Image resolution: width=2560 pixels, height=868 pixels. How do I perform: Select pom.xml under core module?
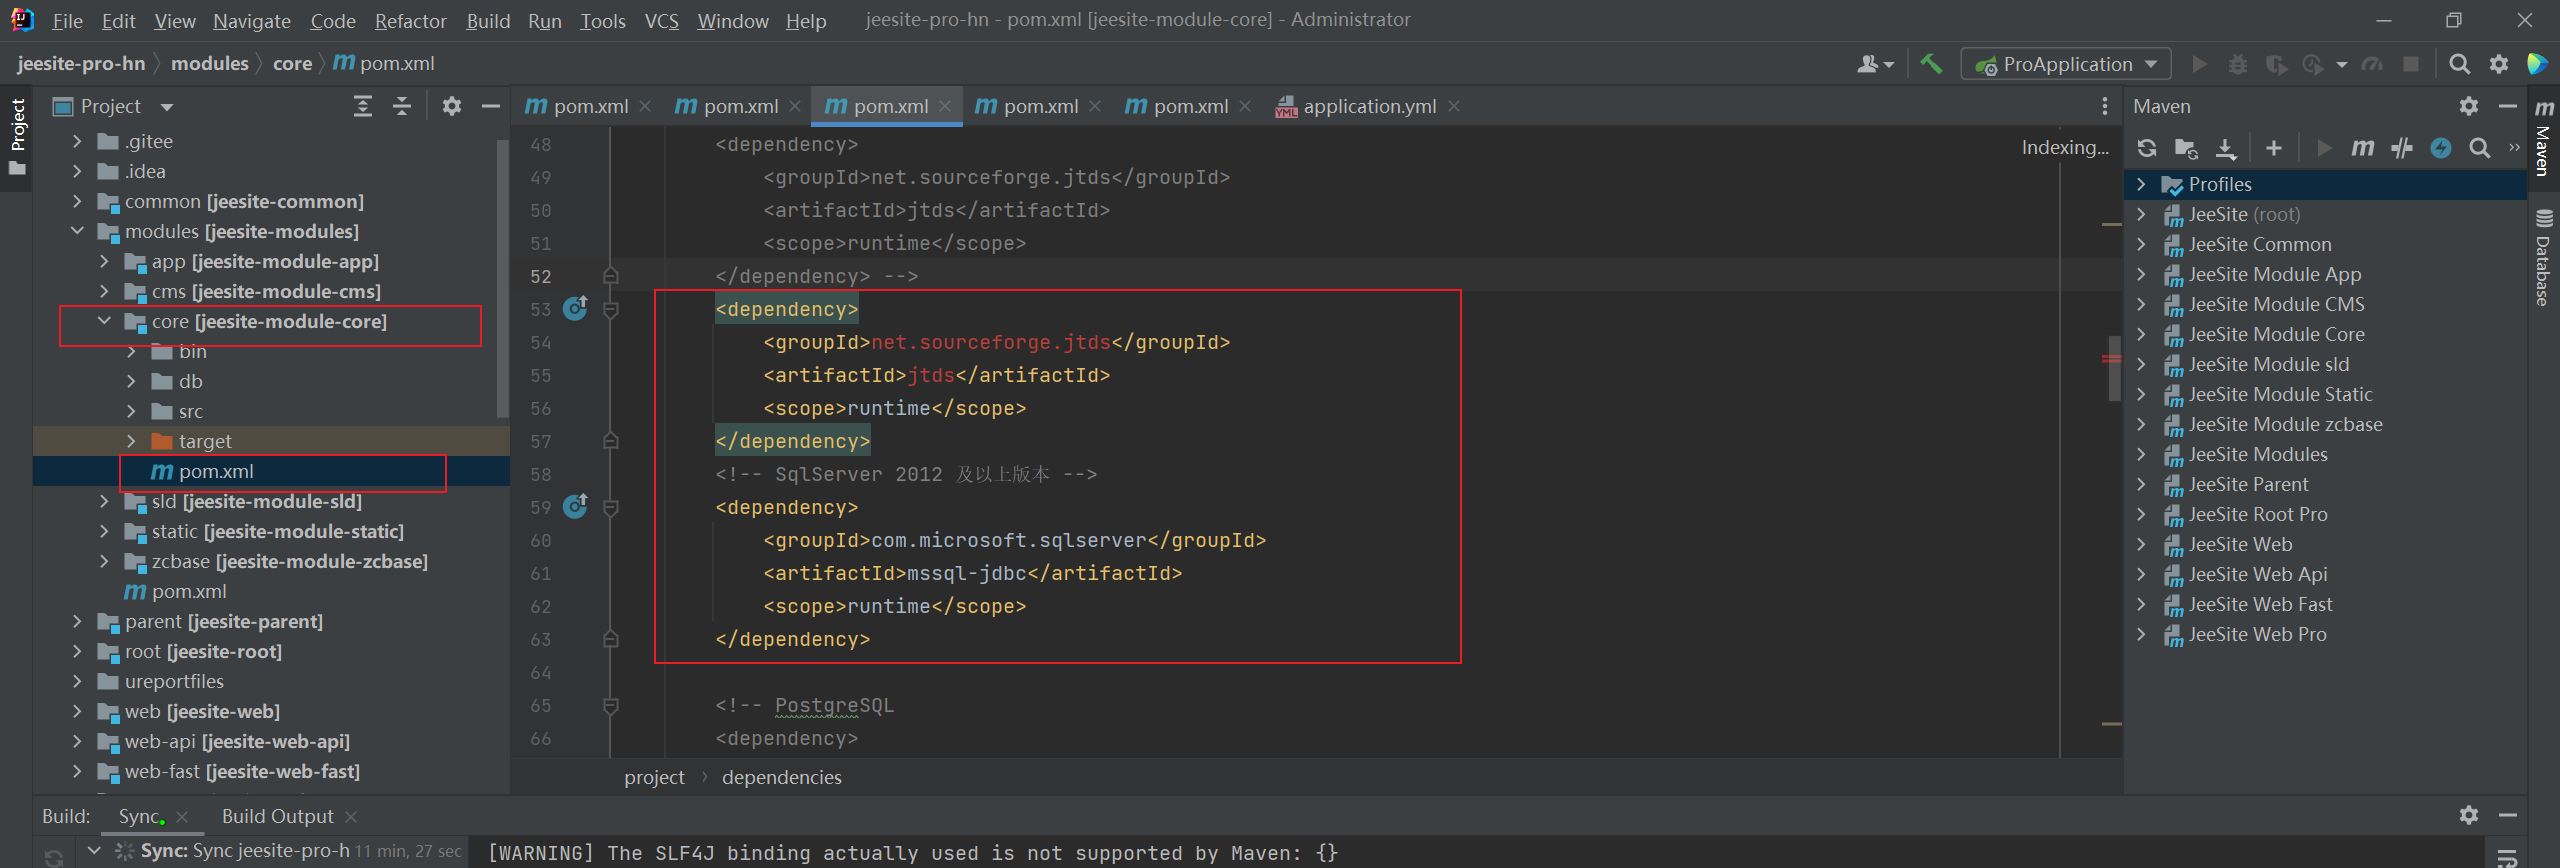215,471
